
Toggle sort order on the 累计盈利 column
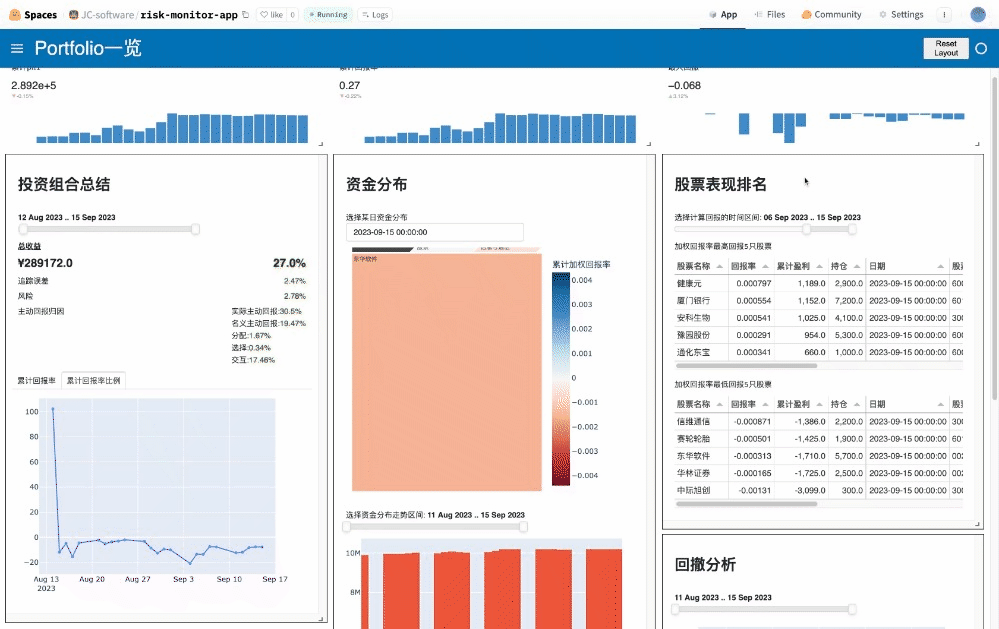[818, 265]
